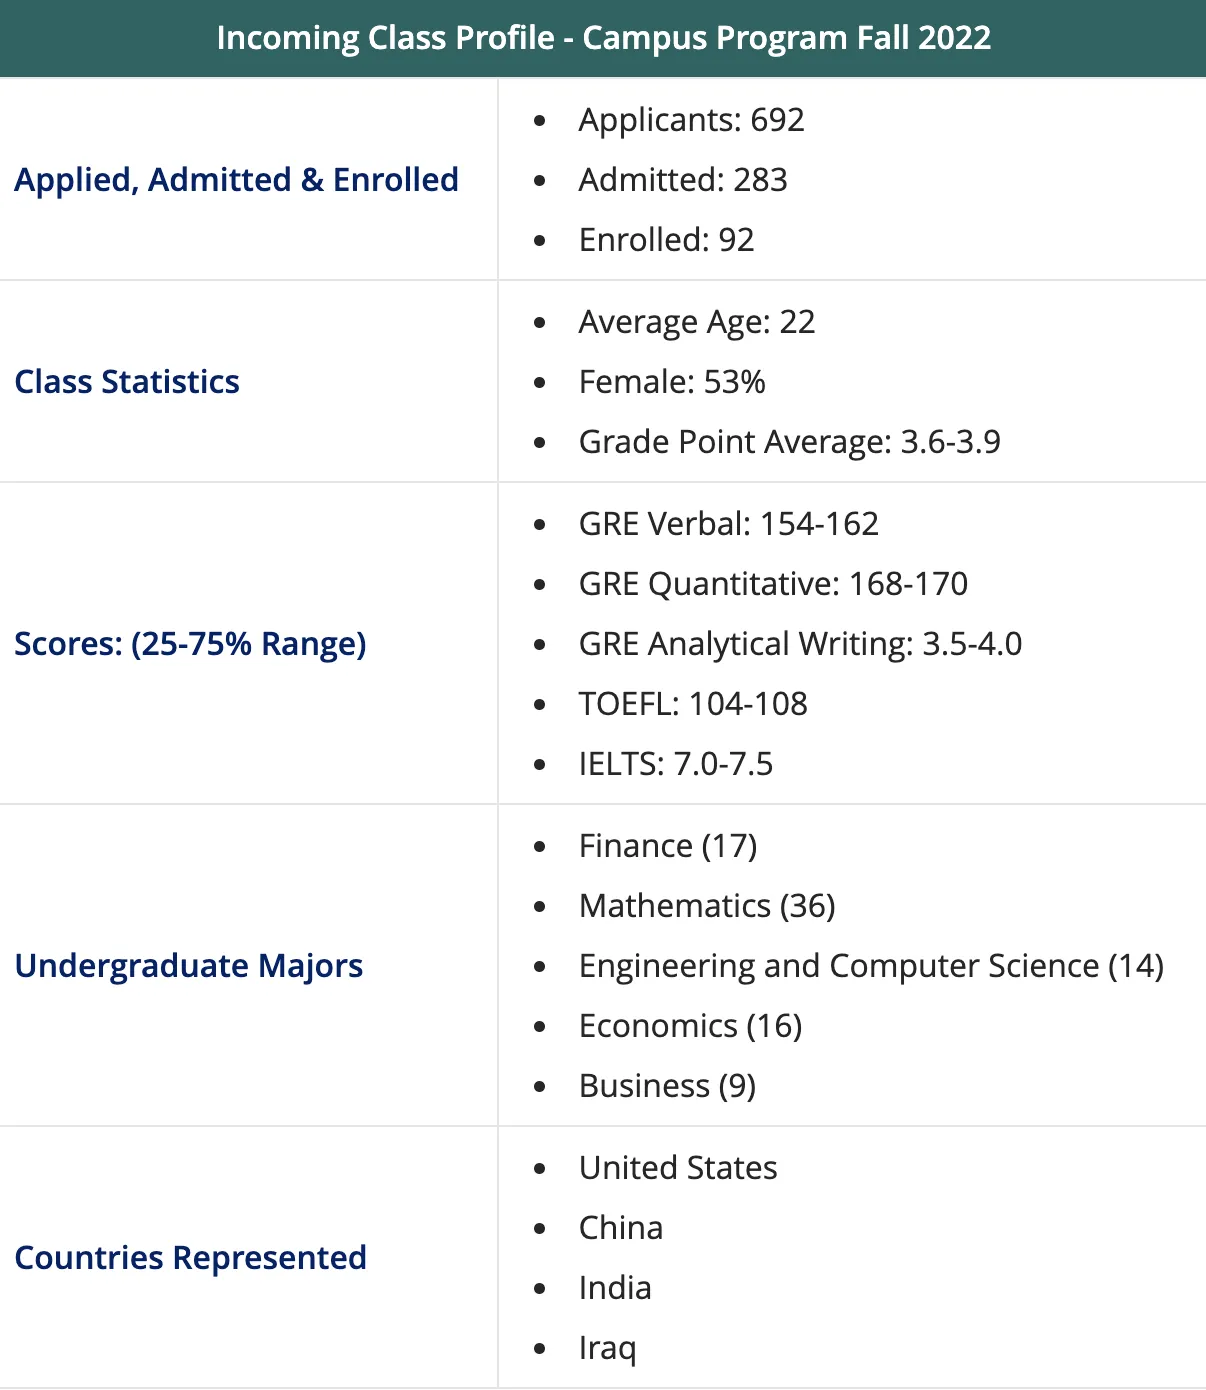The width and height of the screenshot is (1206, 1390).
Task: Click the Applicants: 692 entry
Action: click(691, 120)
